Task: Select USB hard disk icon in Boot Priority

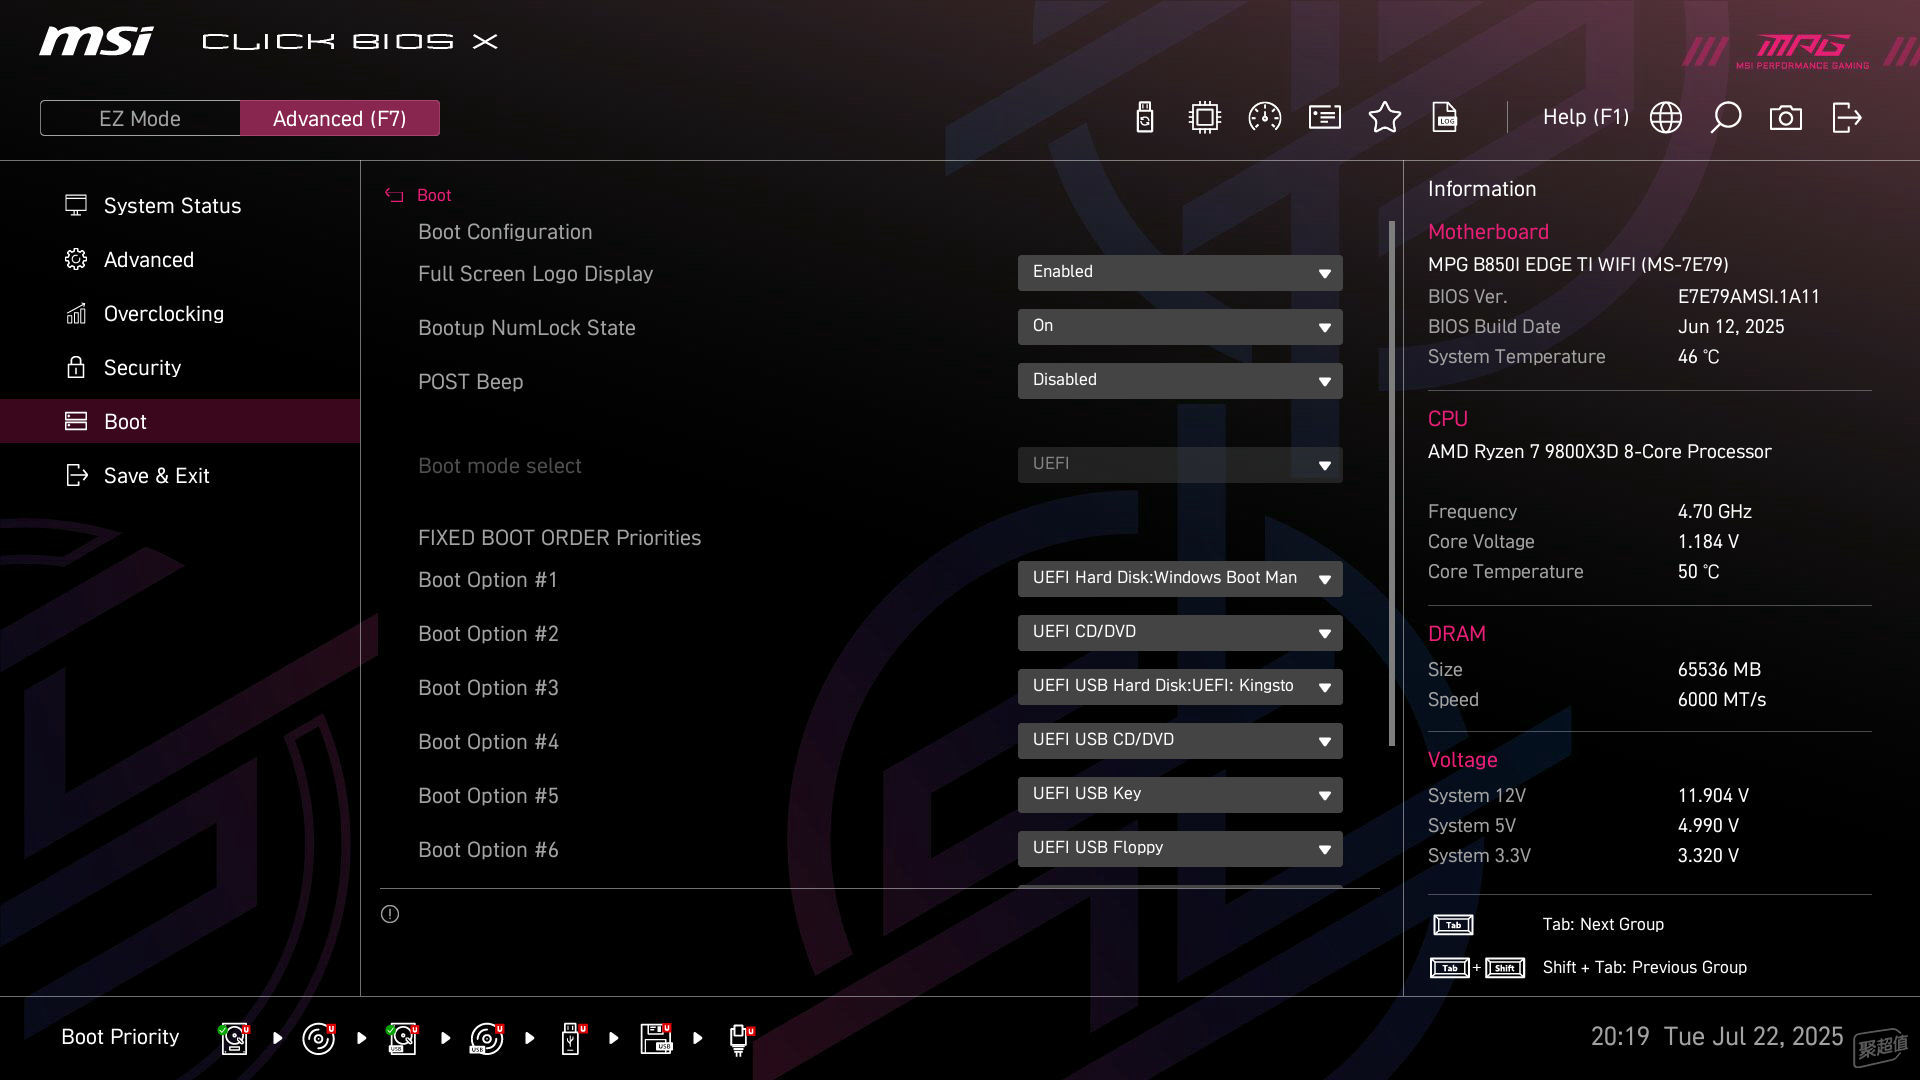Action: 402,1038
